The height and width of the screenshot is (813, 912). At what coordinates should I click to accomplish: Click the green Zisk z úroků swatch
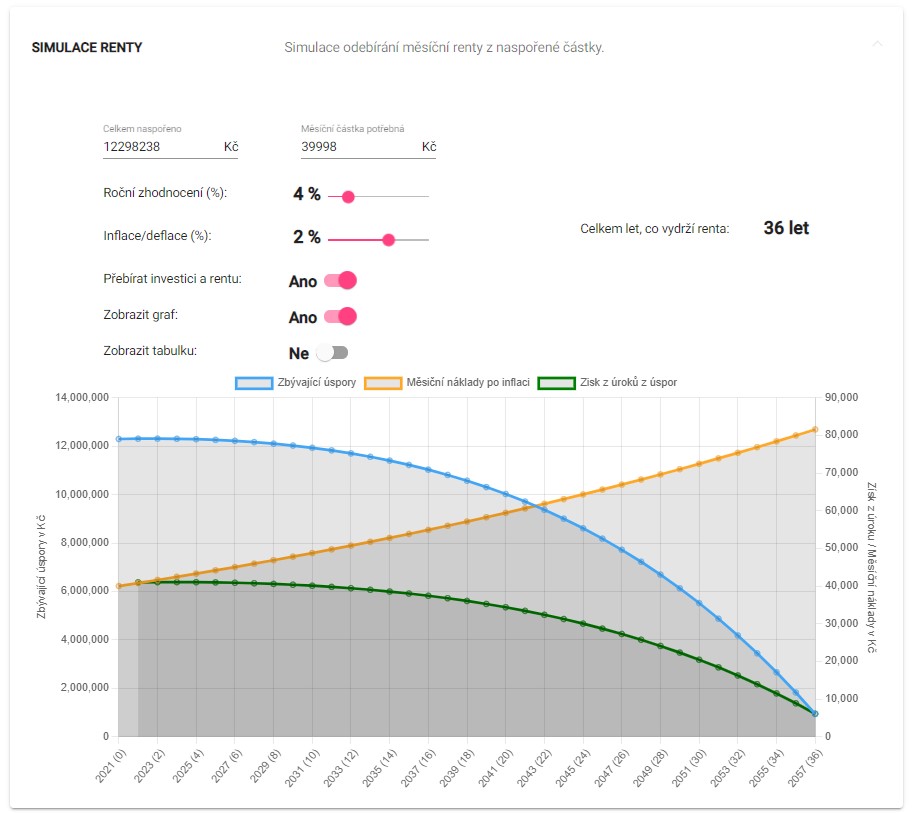click(x=556, y=383)
